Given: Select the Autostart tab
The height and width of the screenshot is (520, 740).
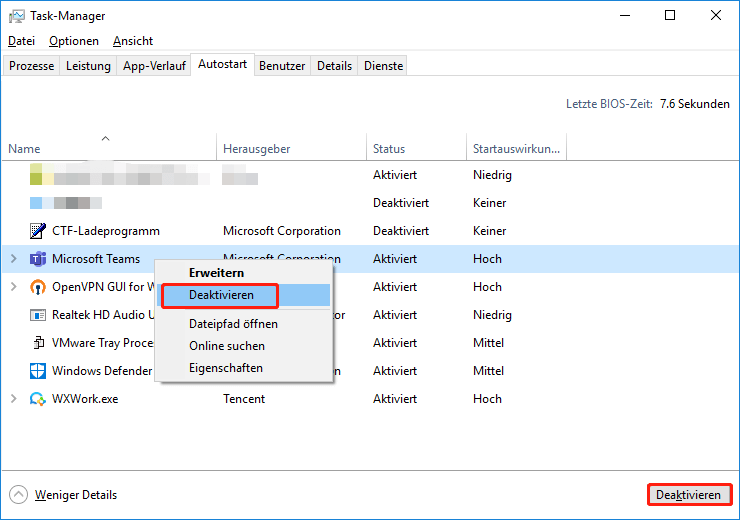Looking at the screenshot, I should 222,64.
